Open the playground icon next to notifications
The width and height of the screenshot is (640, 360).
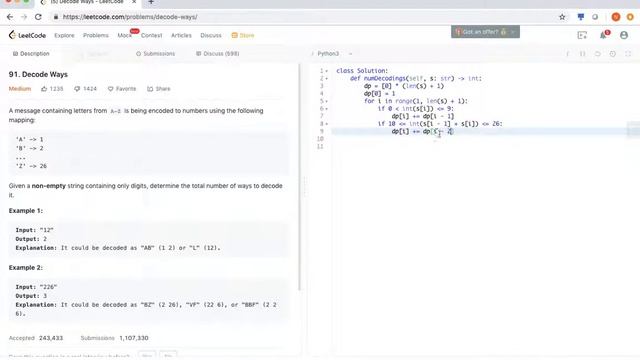click(x=582, y=35)
